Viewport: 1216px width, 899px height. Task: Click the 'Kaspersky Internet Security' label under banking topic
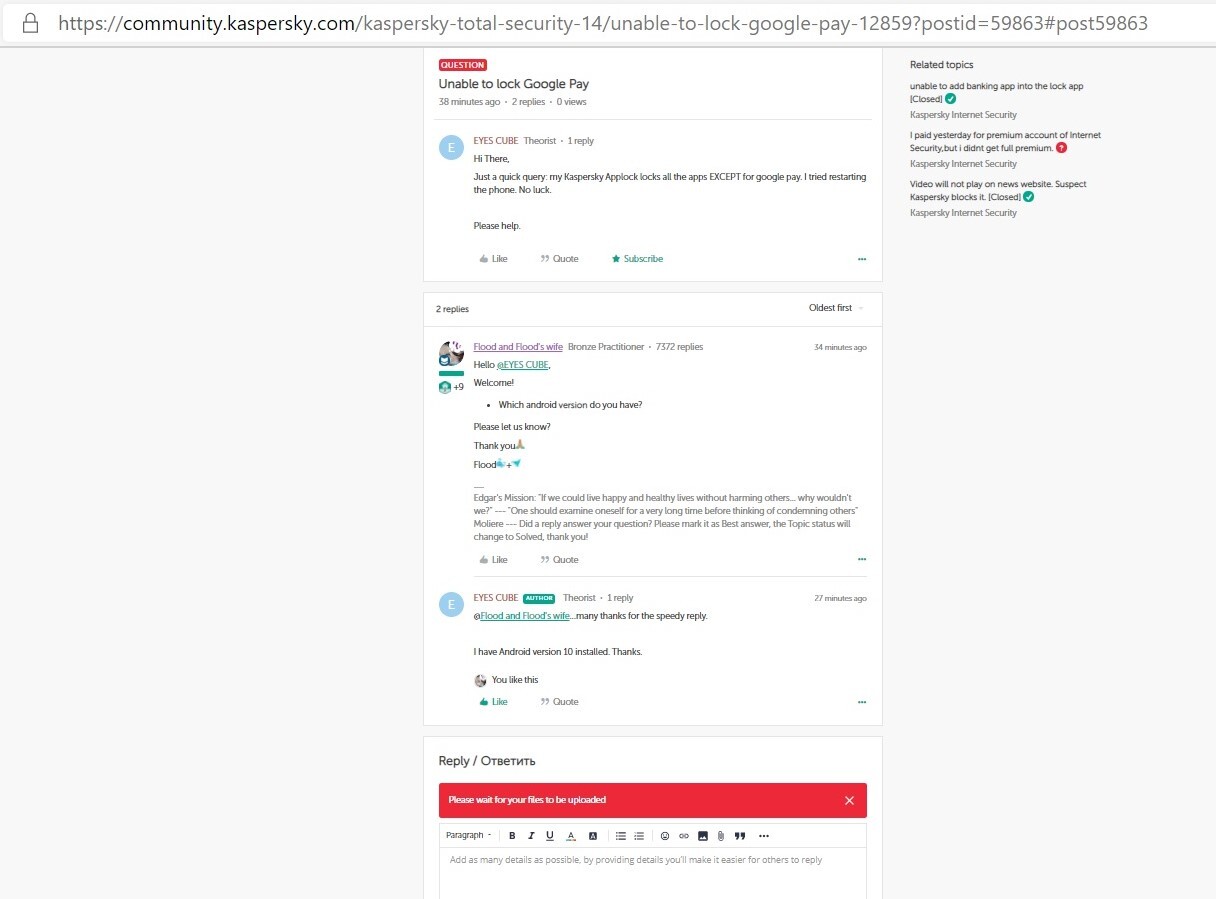click(963, 115)
